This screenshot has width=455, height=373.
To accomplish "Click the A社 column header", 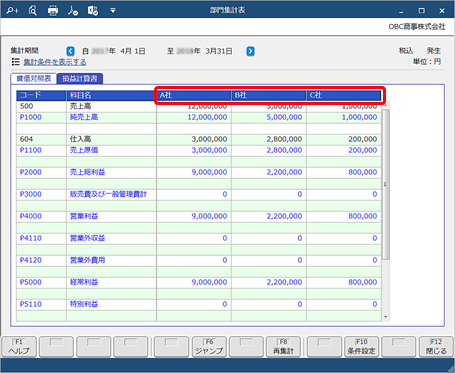I will [194, 95].
